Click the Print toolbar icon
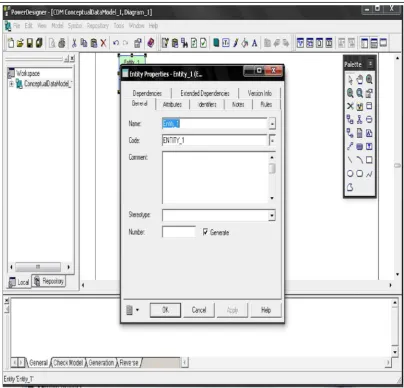This screenshot has height=388, width=404. (x=62, y=43)
